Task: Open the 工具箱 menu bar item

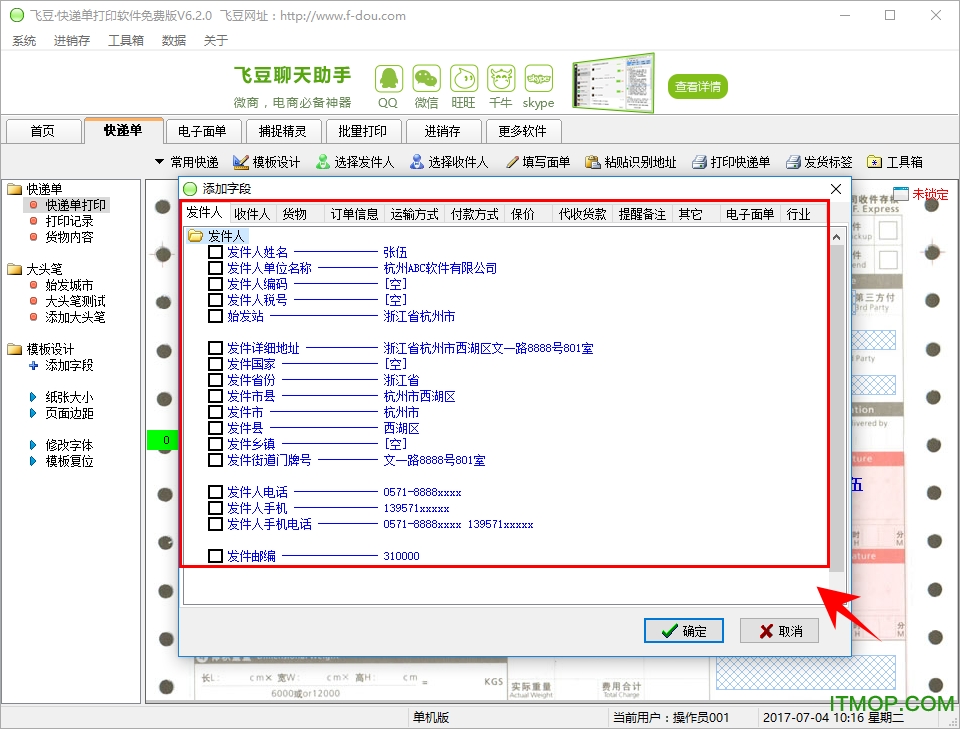Action: point(124,41)
